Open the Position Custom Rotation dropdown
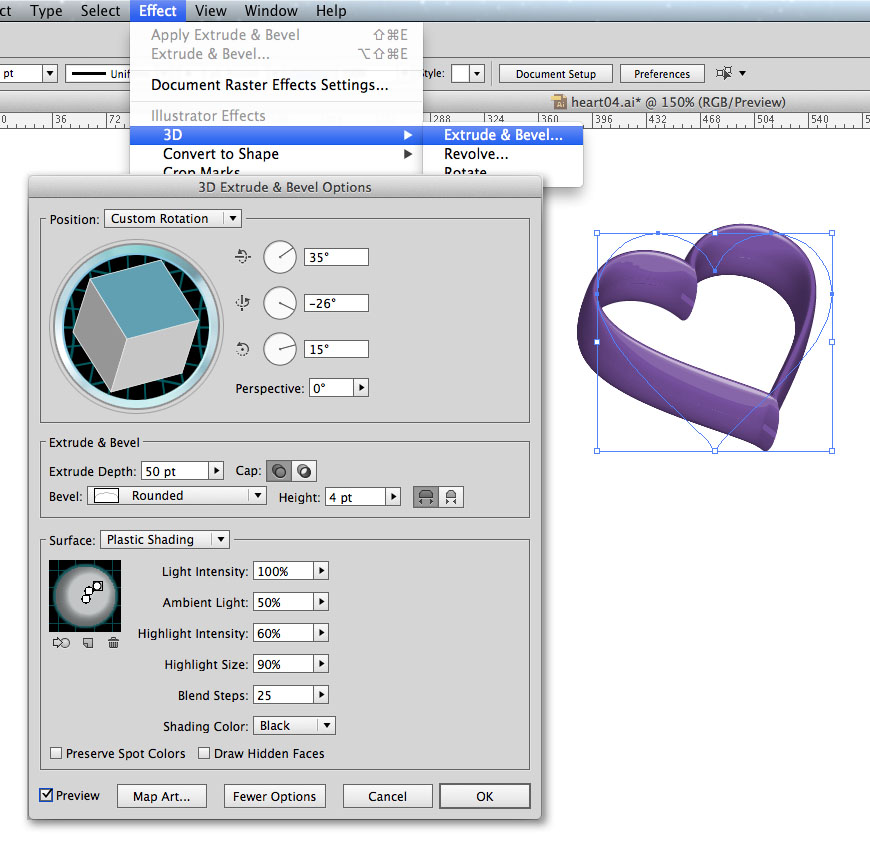870x846 pixels. [172, 218]
